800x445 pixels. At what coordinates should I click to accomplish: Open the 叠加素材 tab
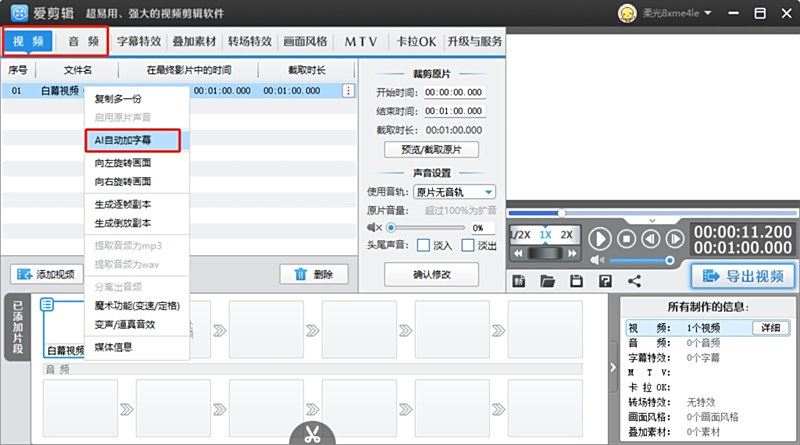point(194,41)
